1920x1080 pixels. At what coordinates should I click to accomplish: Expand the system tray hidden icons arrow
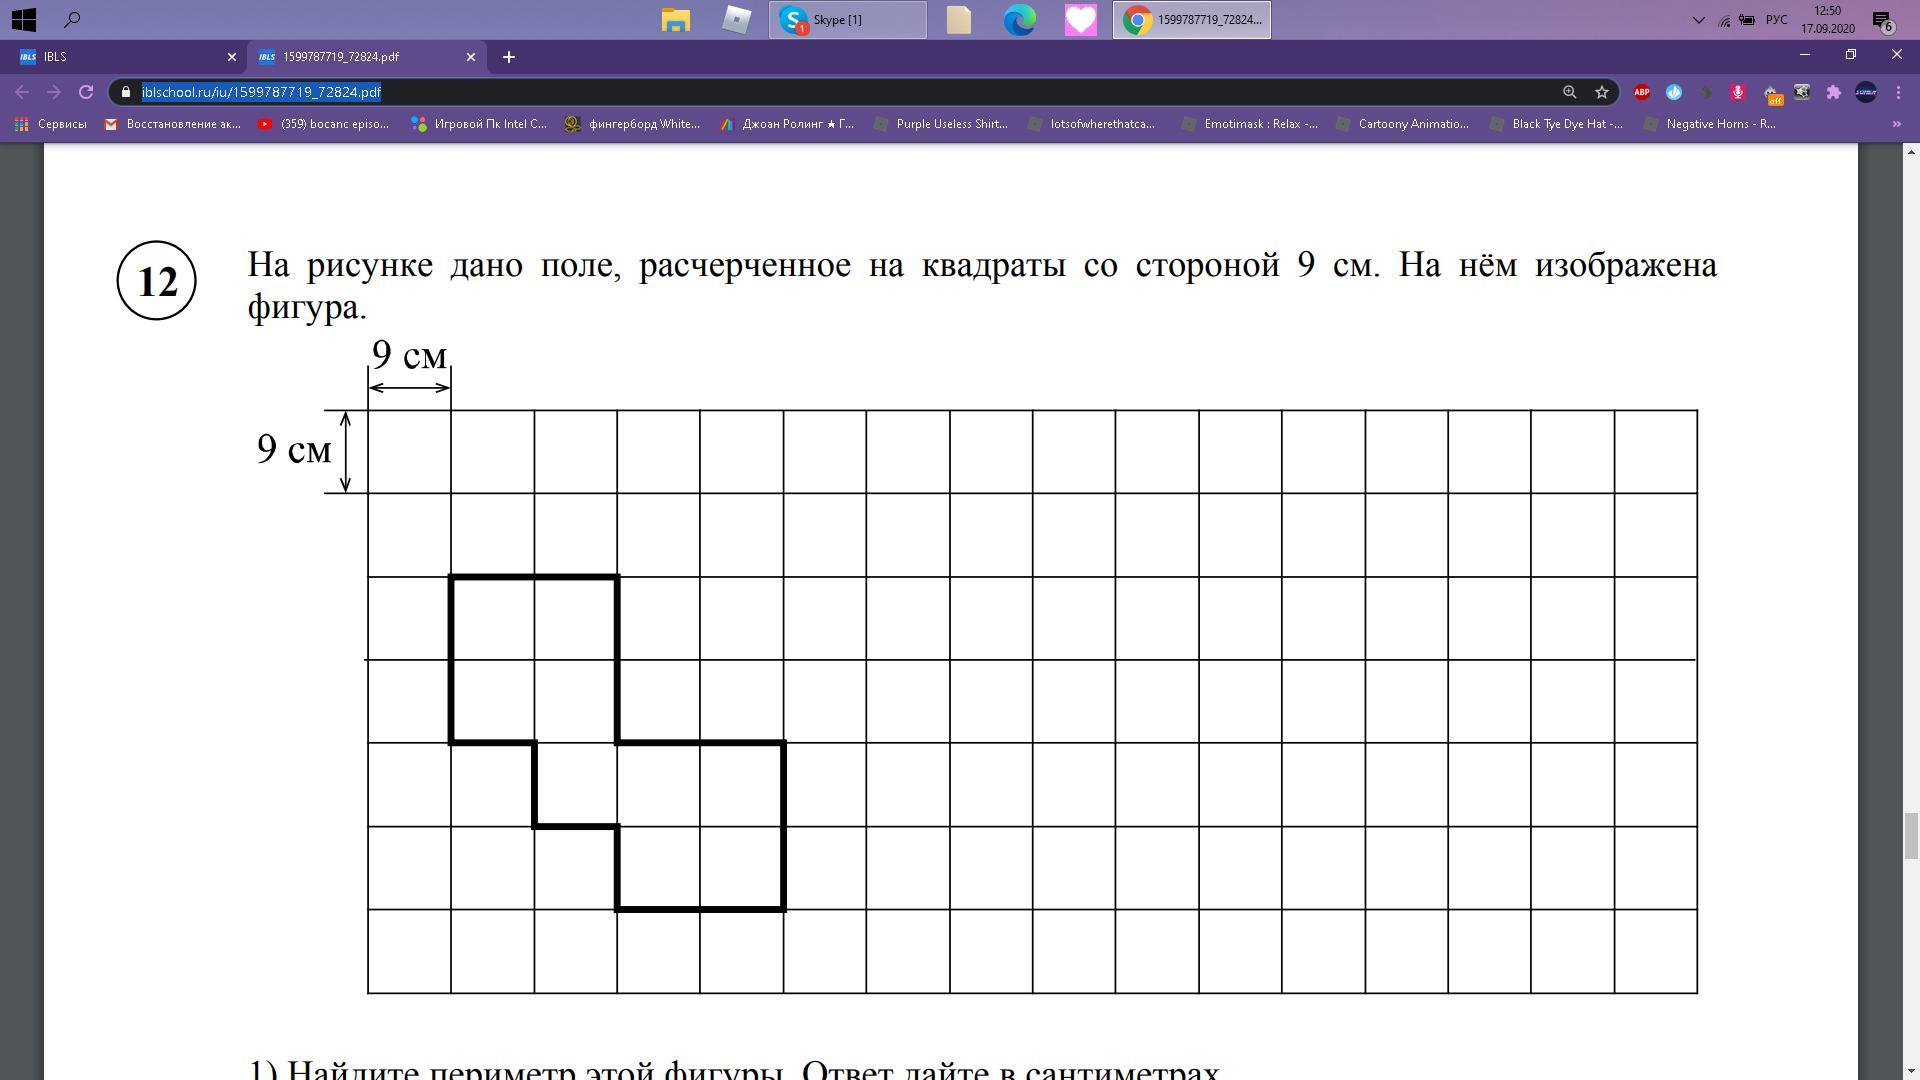[x=1698, y=18]
